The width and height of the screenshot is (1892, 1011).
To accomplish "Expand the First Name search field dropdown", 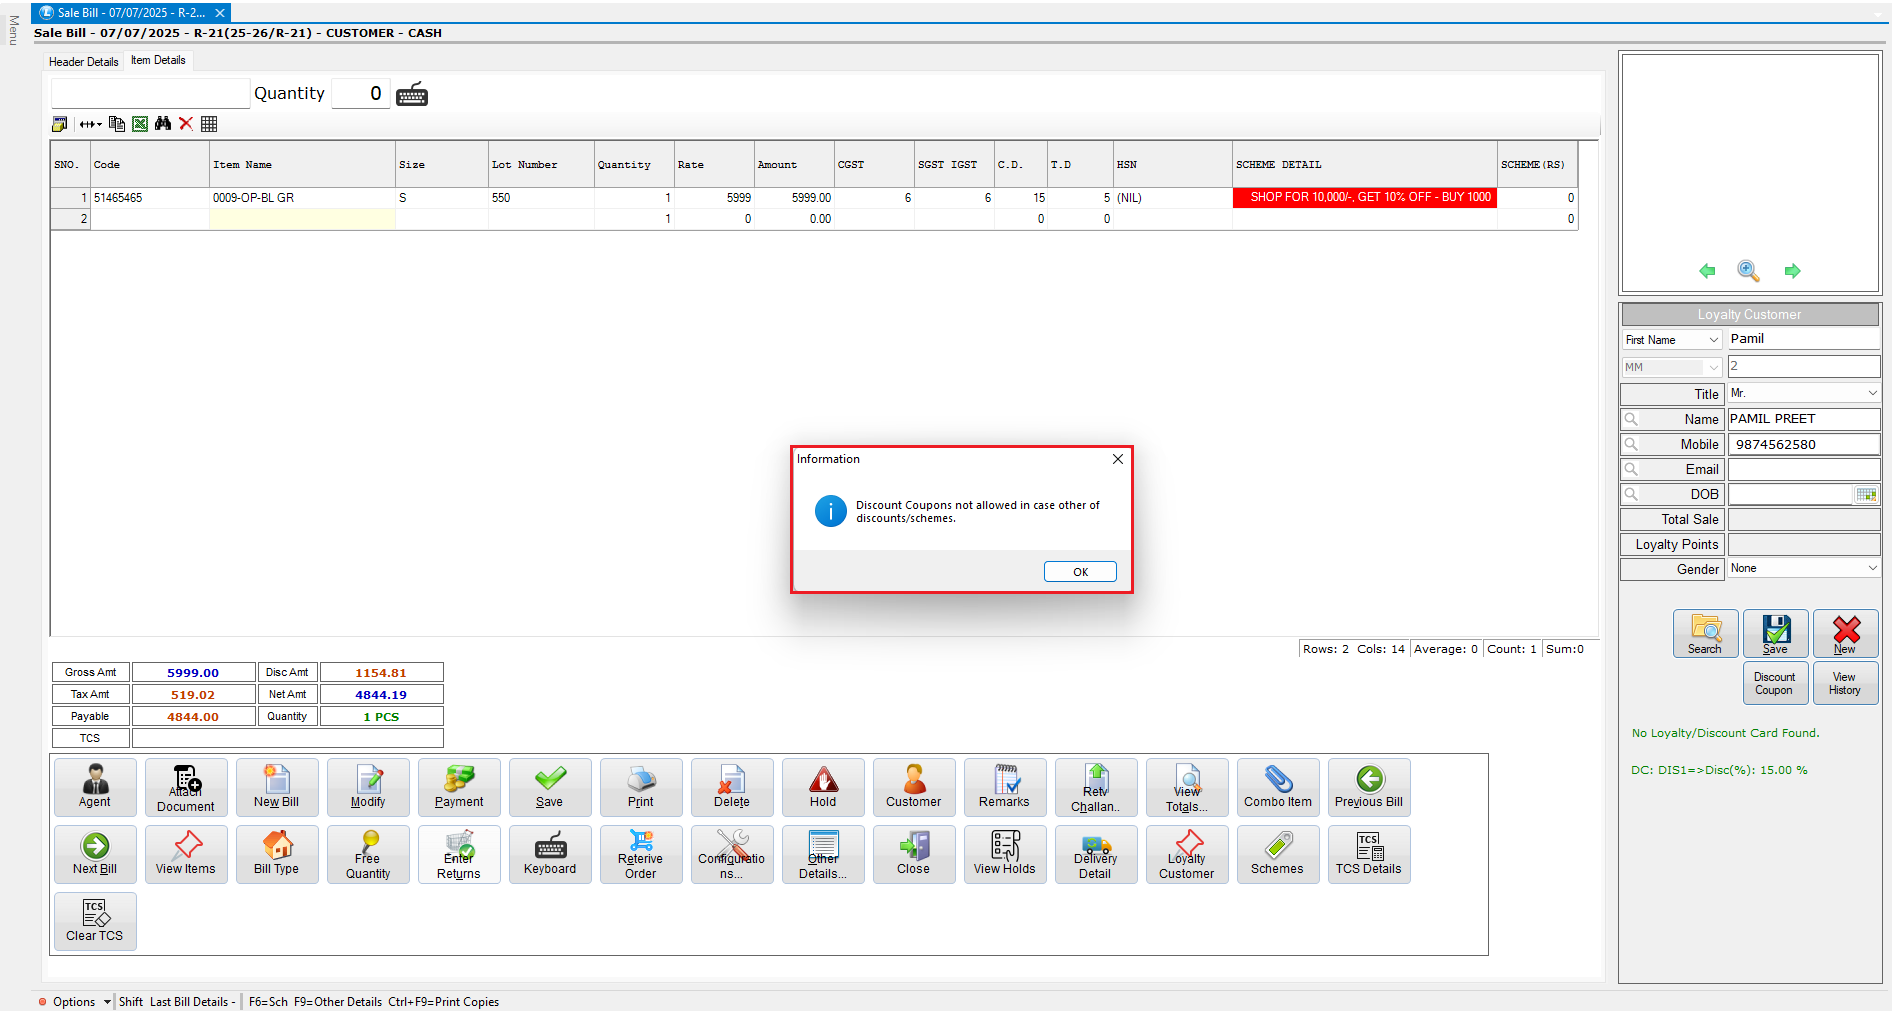I will pyautogui.click(x=1713, y=340).
